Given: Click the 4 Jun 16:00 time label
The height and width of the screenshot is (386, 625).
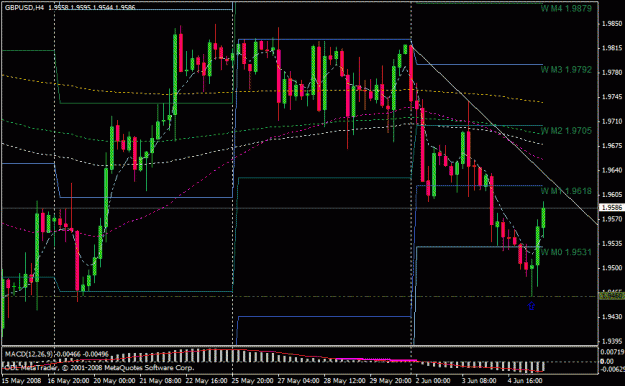Looking at the screenshot, I should tap(525, 380).
